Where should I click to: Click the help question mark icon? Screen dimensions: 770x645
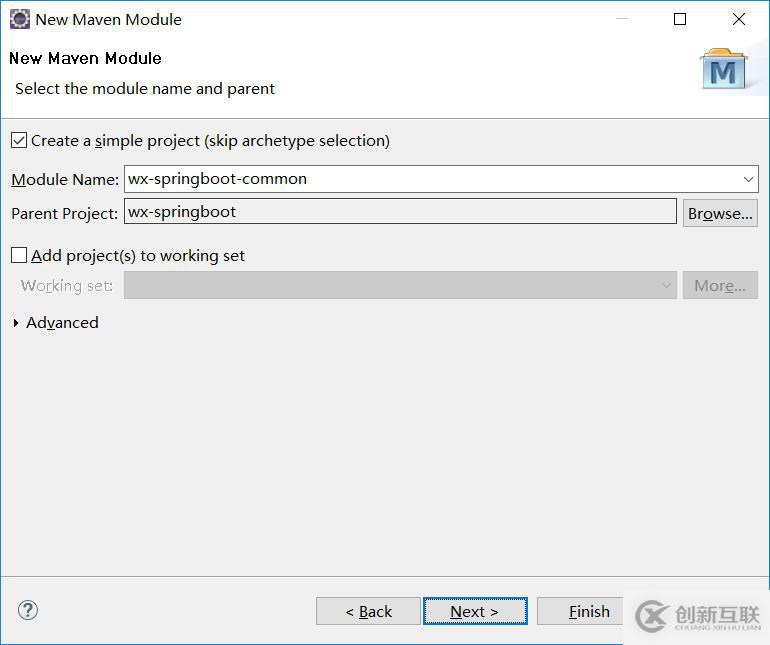pos(28,611)
